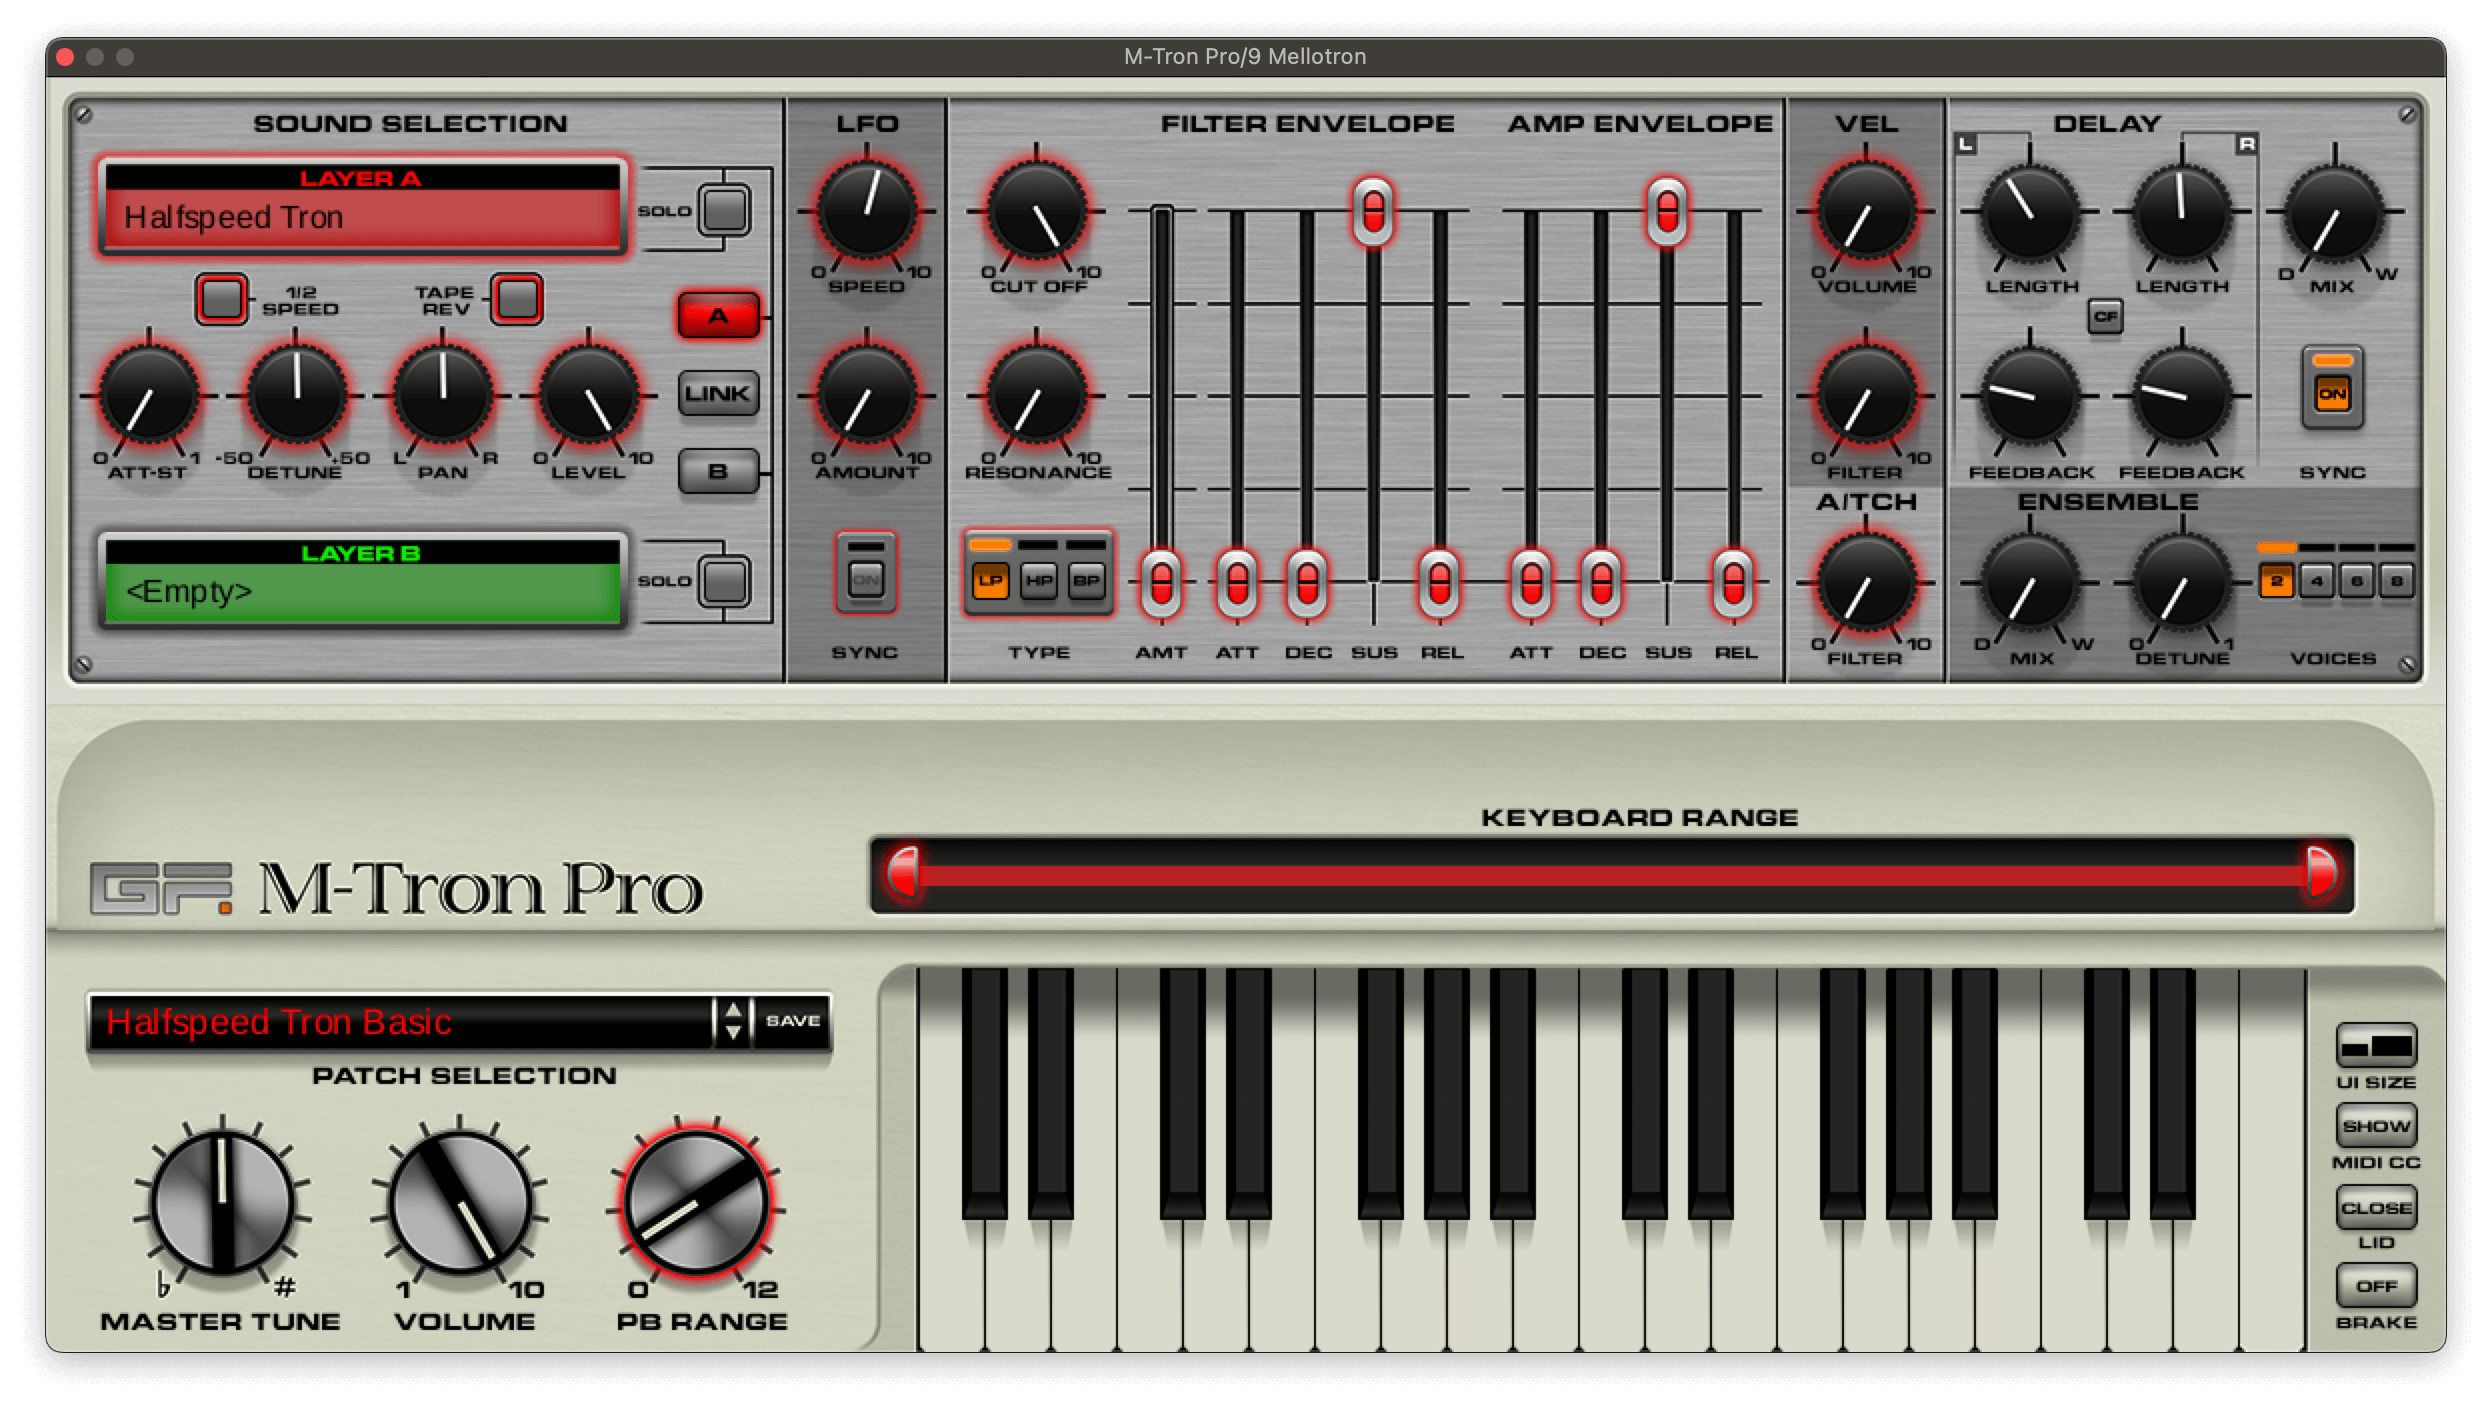Click the SAVE patch button
Screen dimensions: 2492x1406
pos(793,1021)
